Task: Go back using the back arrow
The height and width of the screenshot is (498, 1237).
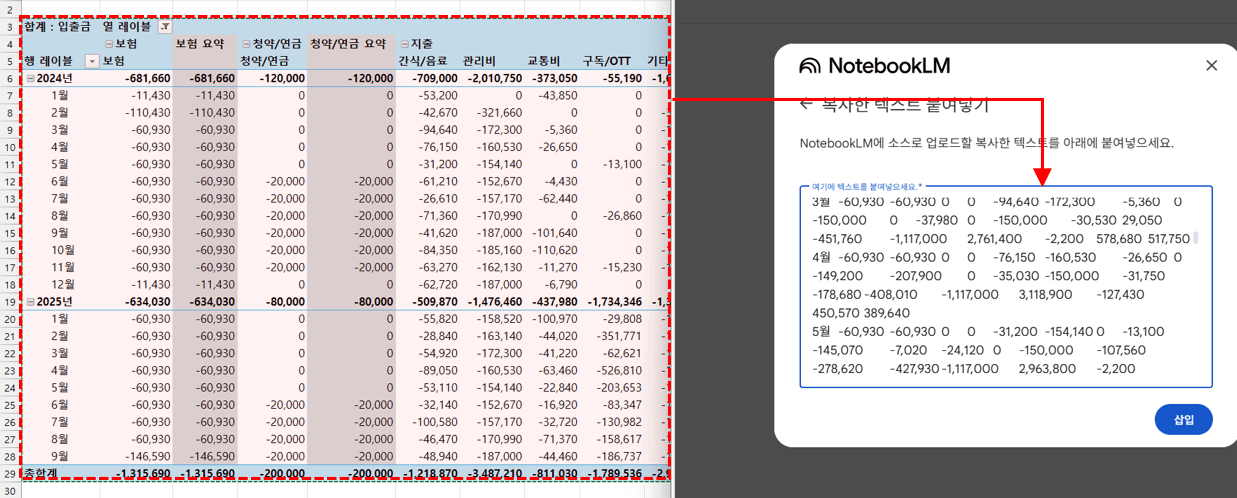Action: tap(806, 104)
